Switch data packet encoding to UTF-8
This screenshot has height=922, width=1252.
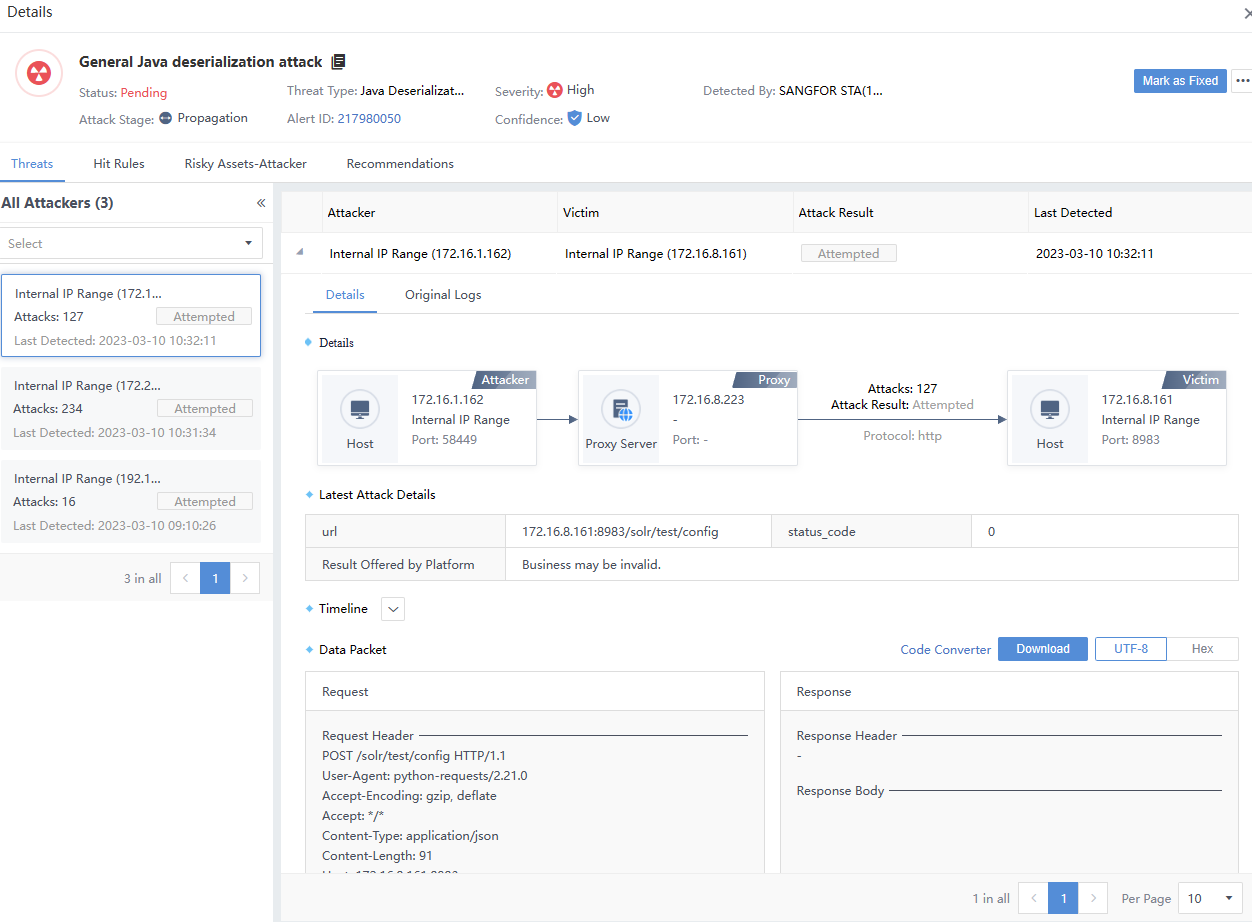[1130, 649]
